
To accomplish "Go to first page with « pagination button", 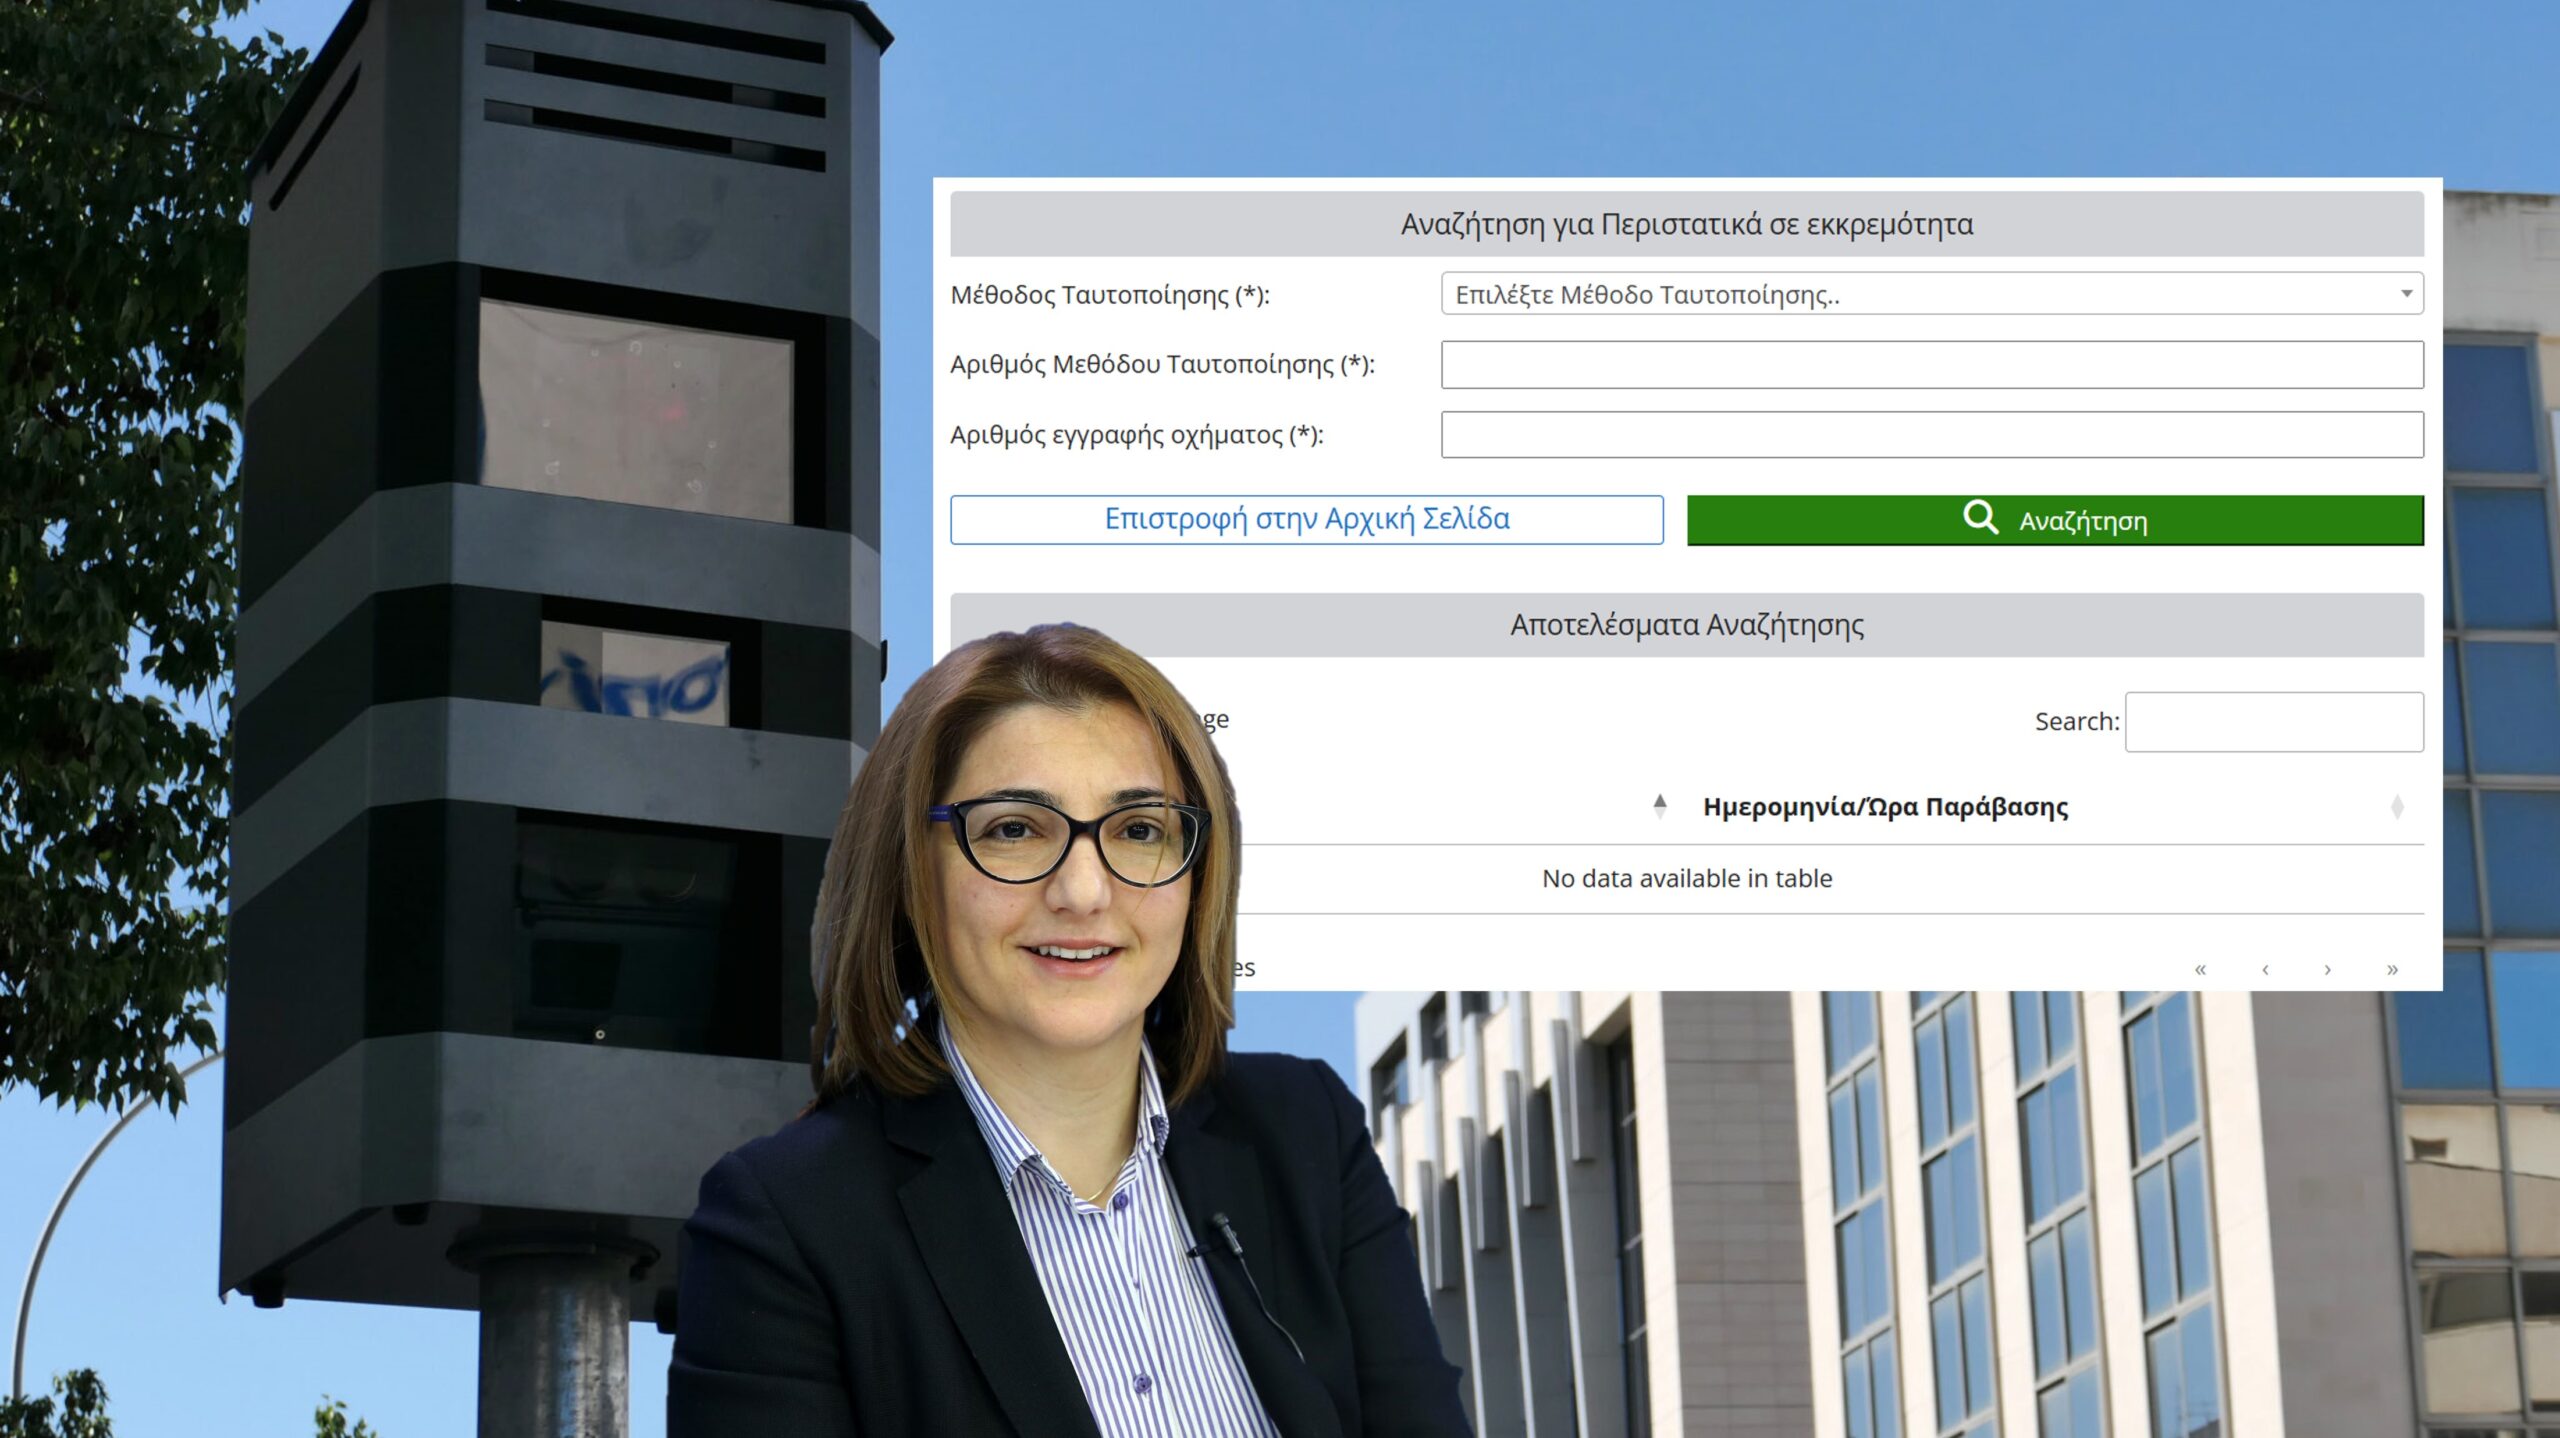I will [x=2200, y=969].
